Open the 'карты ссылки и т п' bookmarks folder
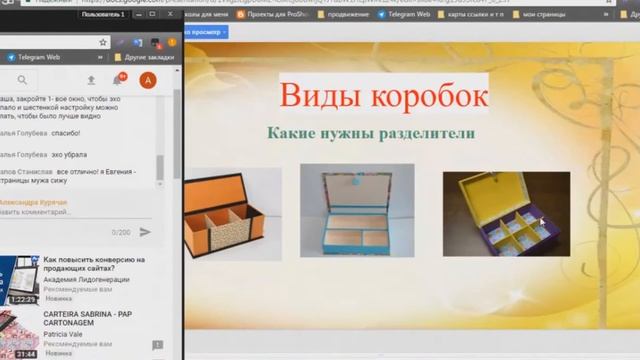640x360 pixels. tap(471, 14)
